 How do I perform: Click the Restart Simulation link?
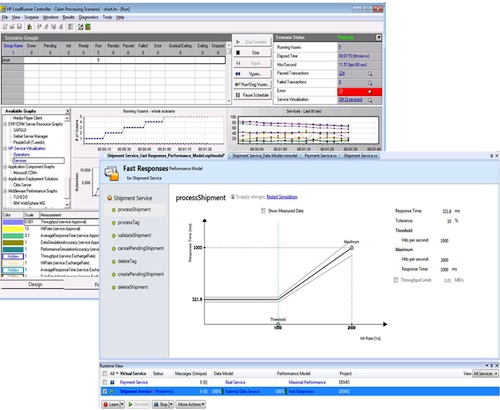pyautogui.click(x=282, y=197)
